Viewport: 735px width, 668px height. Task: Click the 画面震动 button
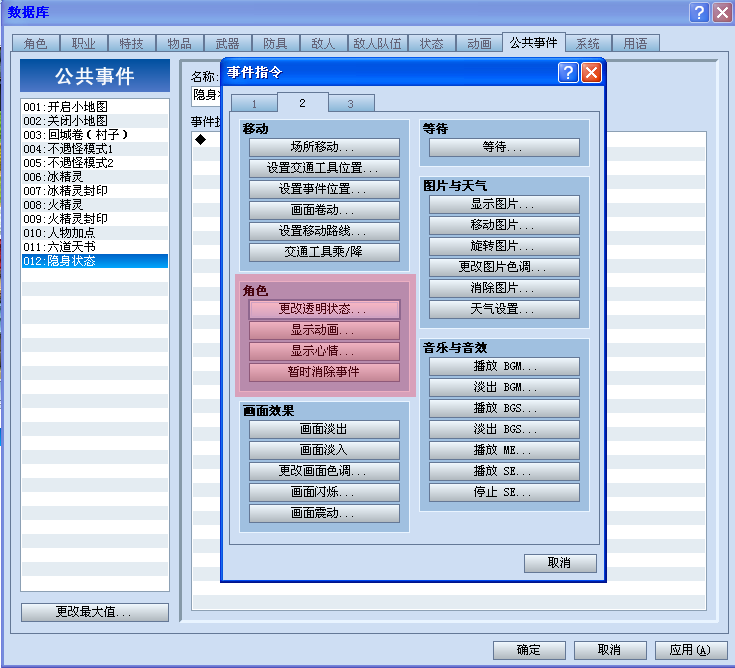(324, 513)
